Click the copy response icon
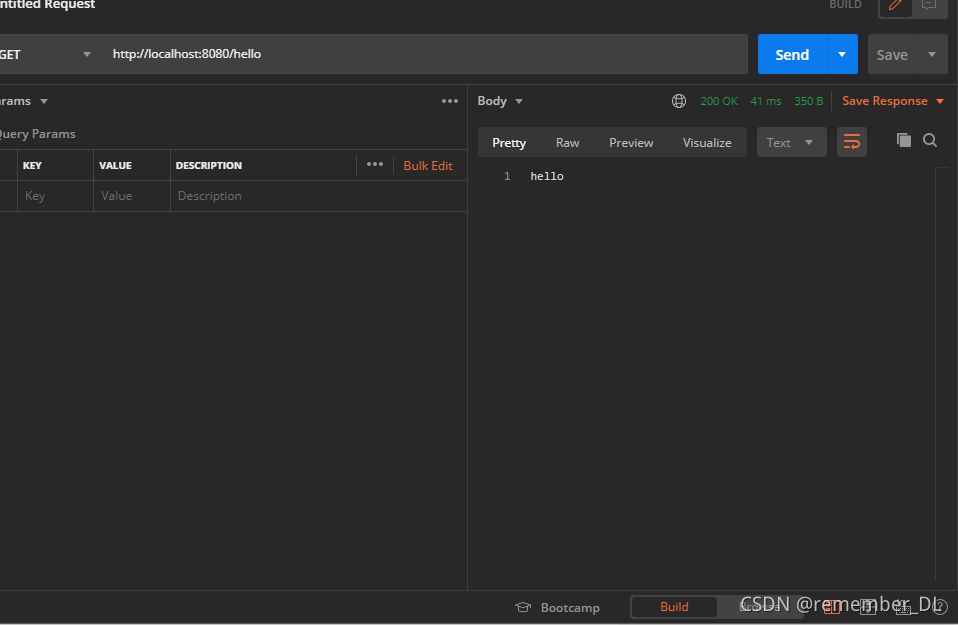 point(904,141)
